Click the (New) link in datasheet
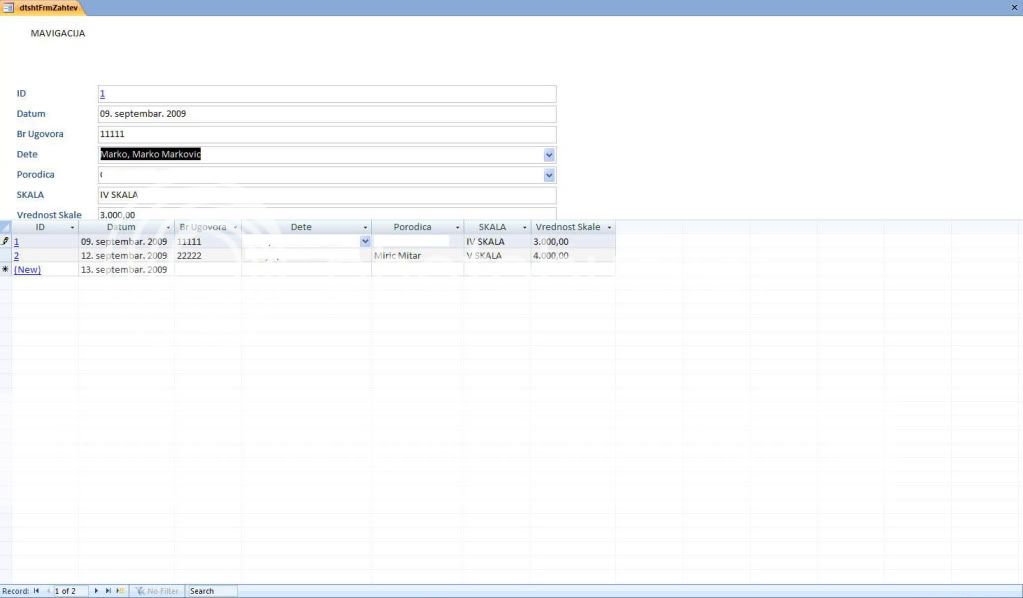 point(27,270)
